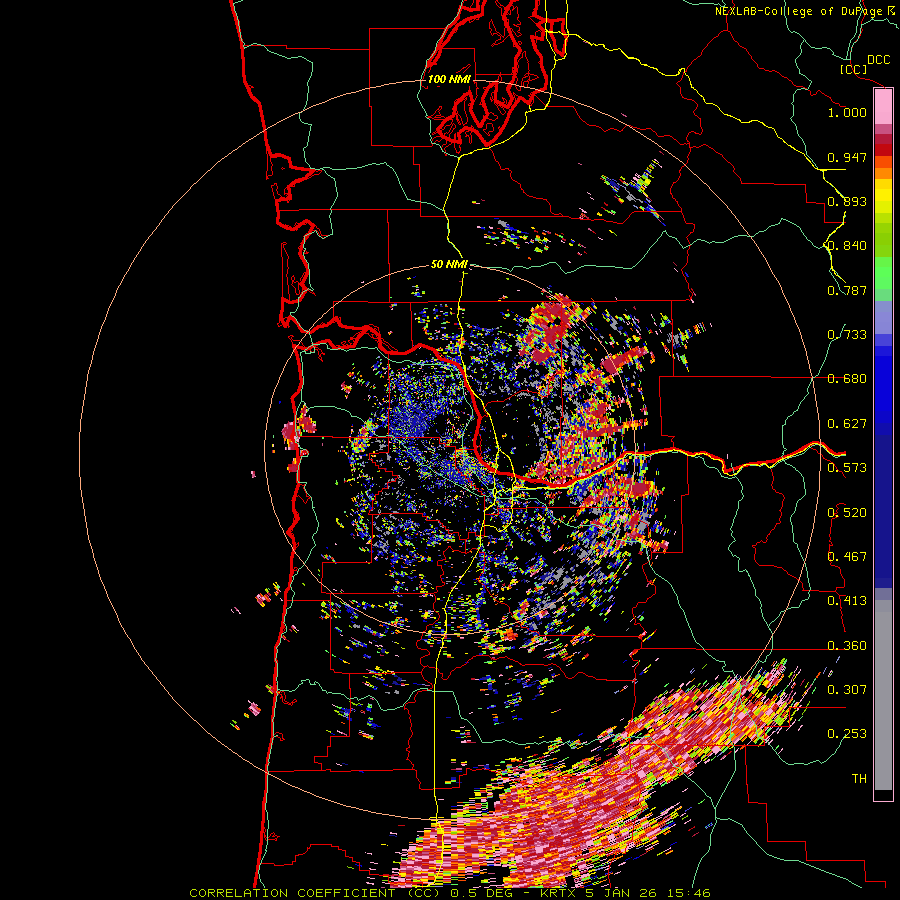900x900 pixels.
Task: Click the DCC label above the color scale
Action: [x=878, y=60]
